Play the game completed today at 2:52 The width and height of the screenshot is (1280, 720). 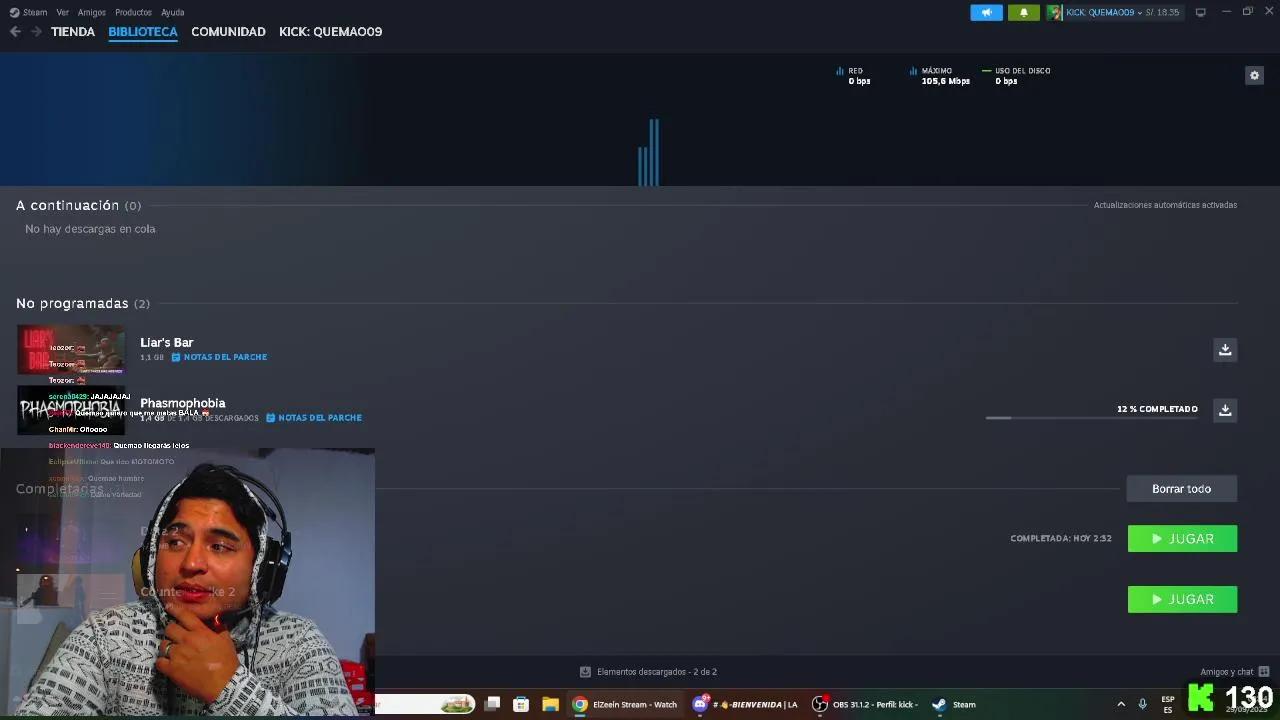1182,538
